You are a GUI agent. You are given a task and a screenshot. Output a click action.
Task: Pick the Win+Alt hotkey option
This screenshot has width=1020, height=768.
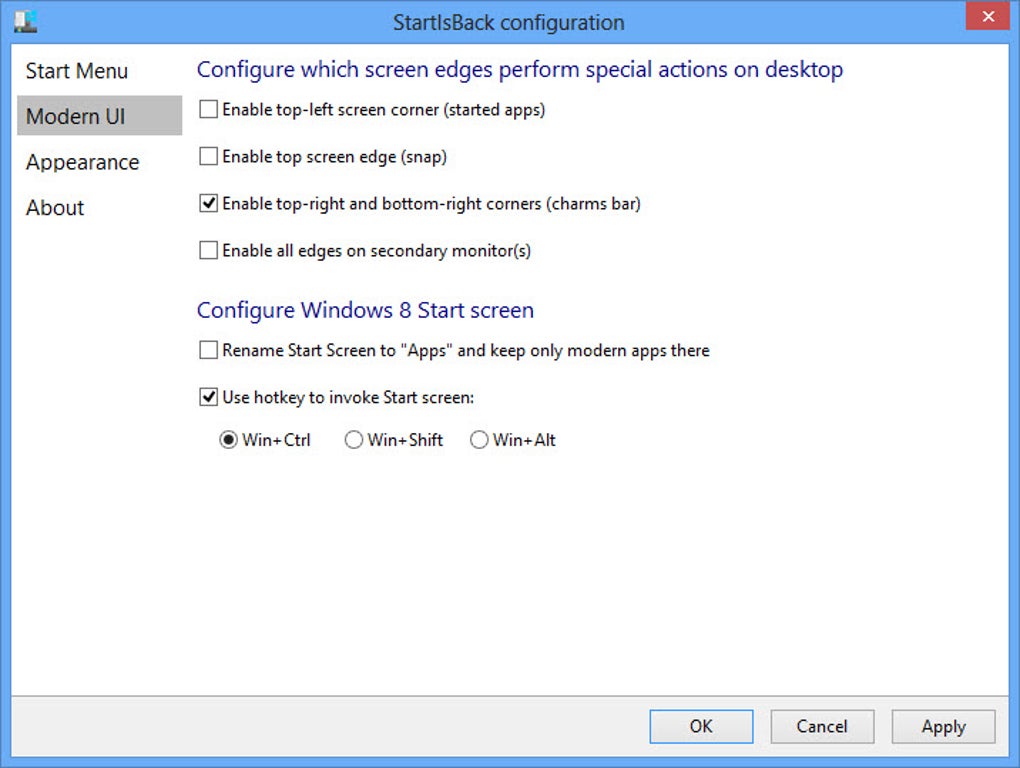[479, 440]
